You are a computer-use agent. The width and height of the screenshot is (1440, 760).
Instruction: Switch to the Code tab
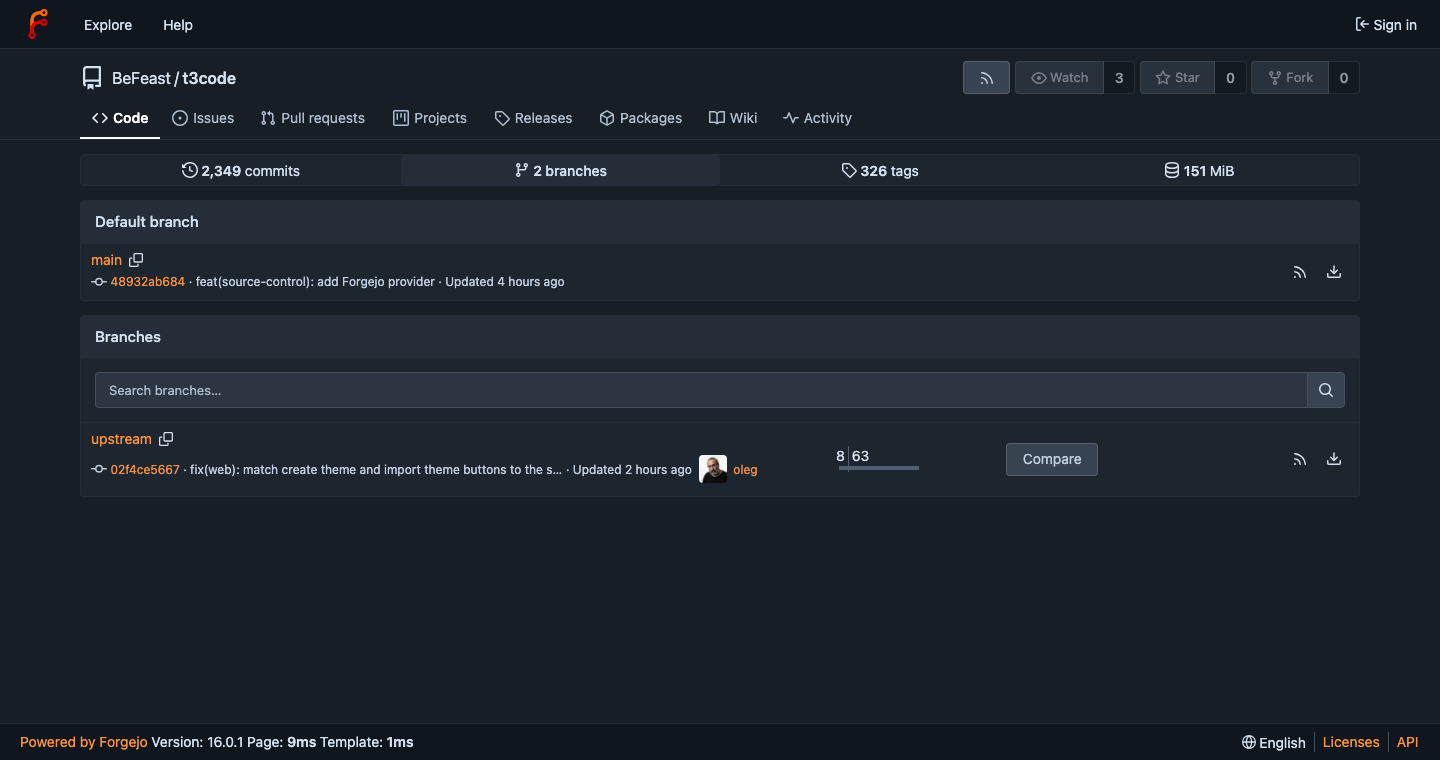(x=120, y=118)
